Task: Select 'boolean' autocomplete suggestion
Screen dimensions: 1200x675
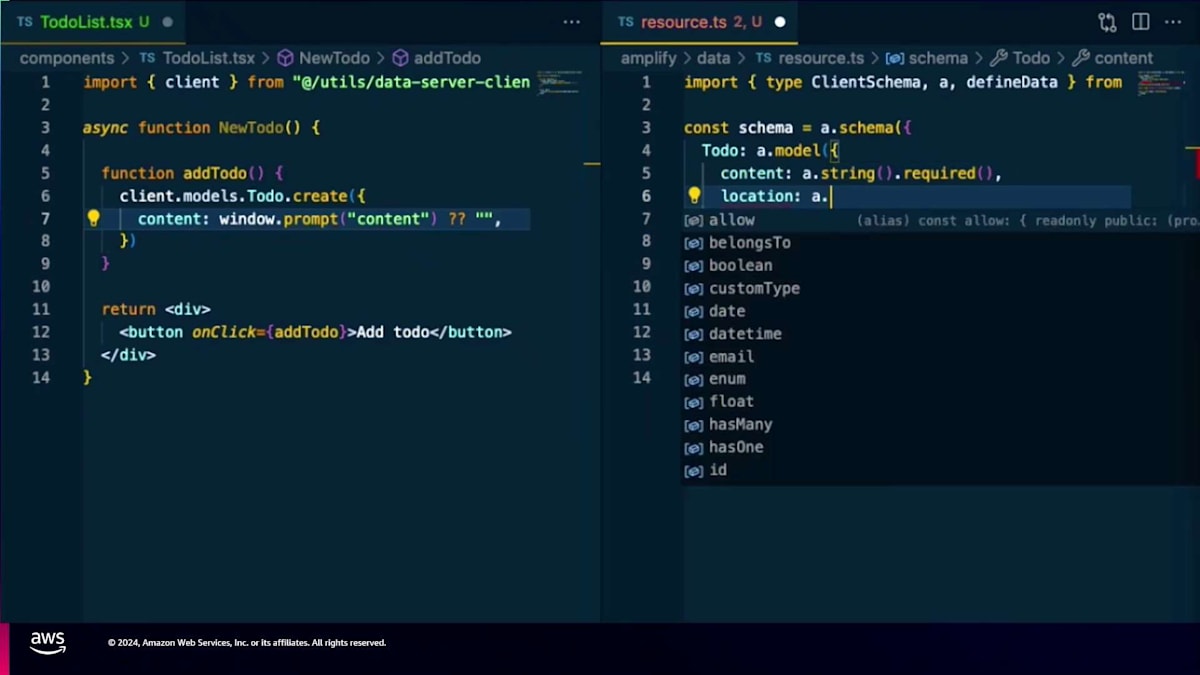Action: pos(941,265)
